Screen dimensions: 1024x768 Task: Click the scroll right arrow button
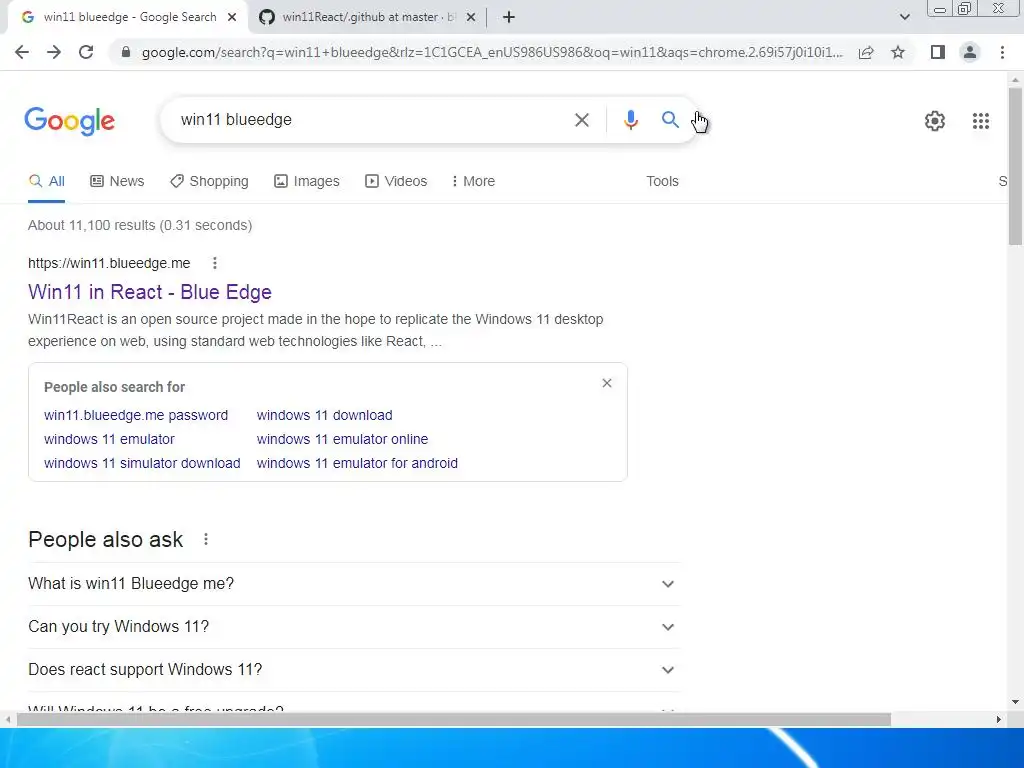(999, 720)
